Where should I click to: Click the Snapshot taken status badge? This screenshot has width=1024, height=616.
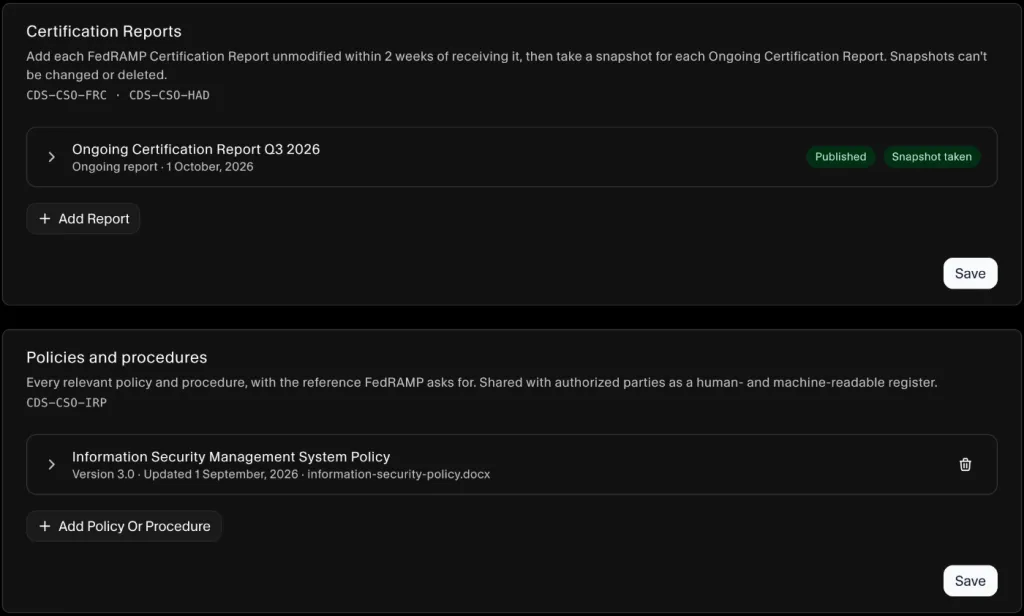931,157
